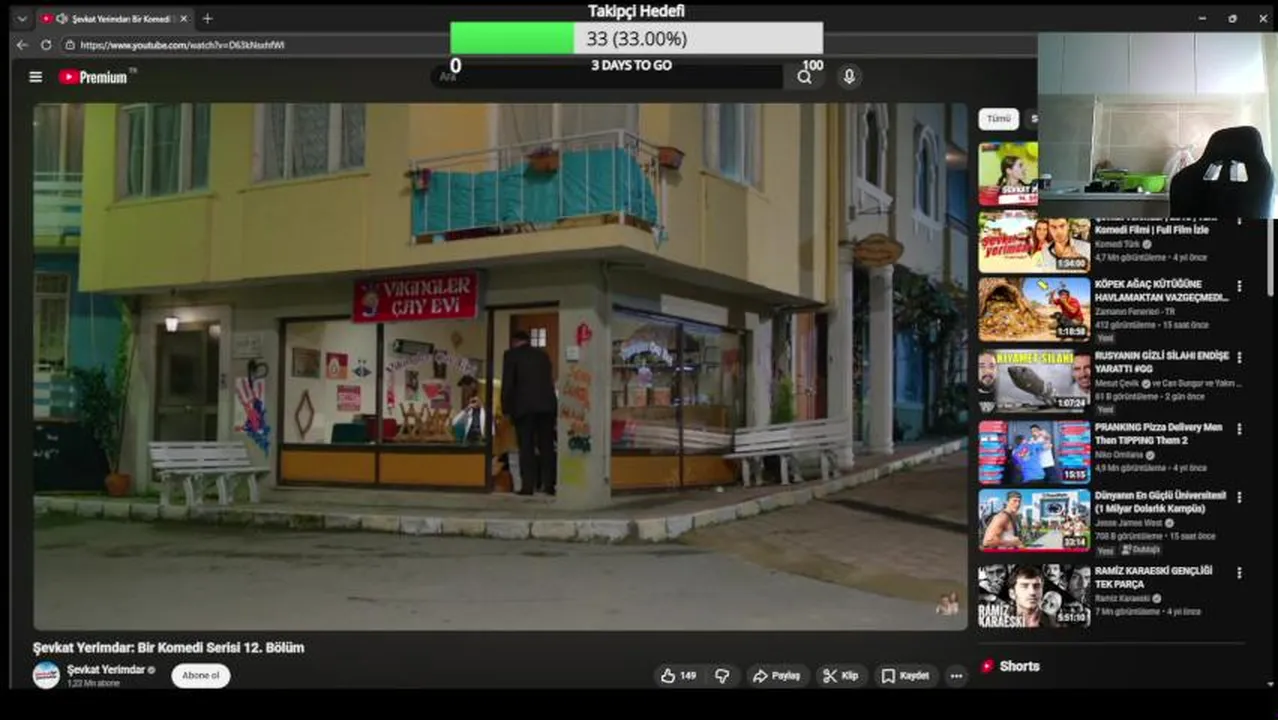This screenshot has height=720, width=1278.
Task: Open options menu for KÖPEK AĞAÇ KÜTÜĞÜNE video
Action: [x=1239, y=286]
